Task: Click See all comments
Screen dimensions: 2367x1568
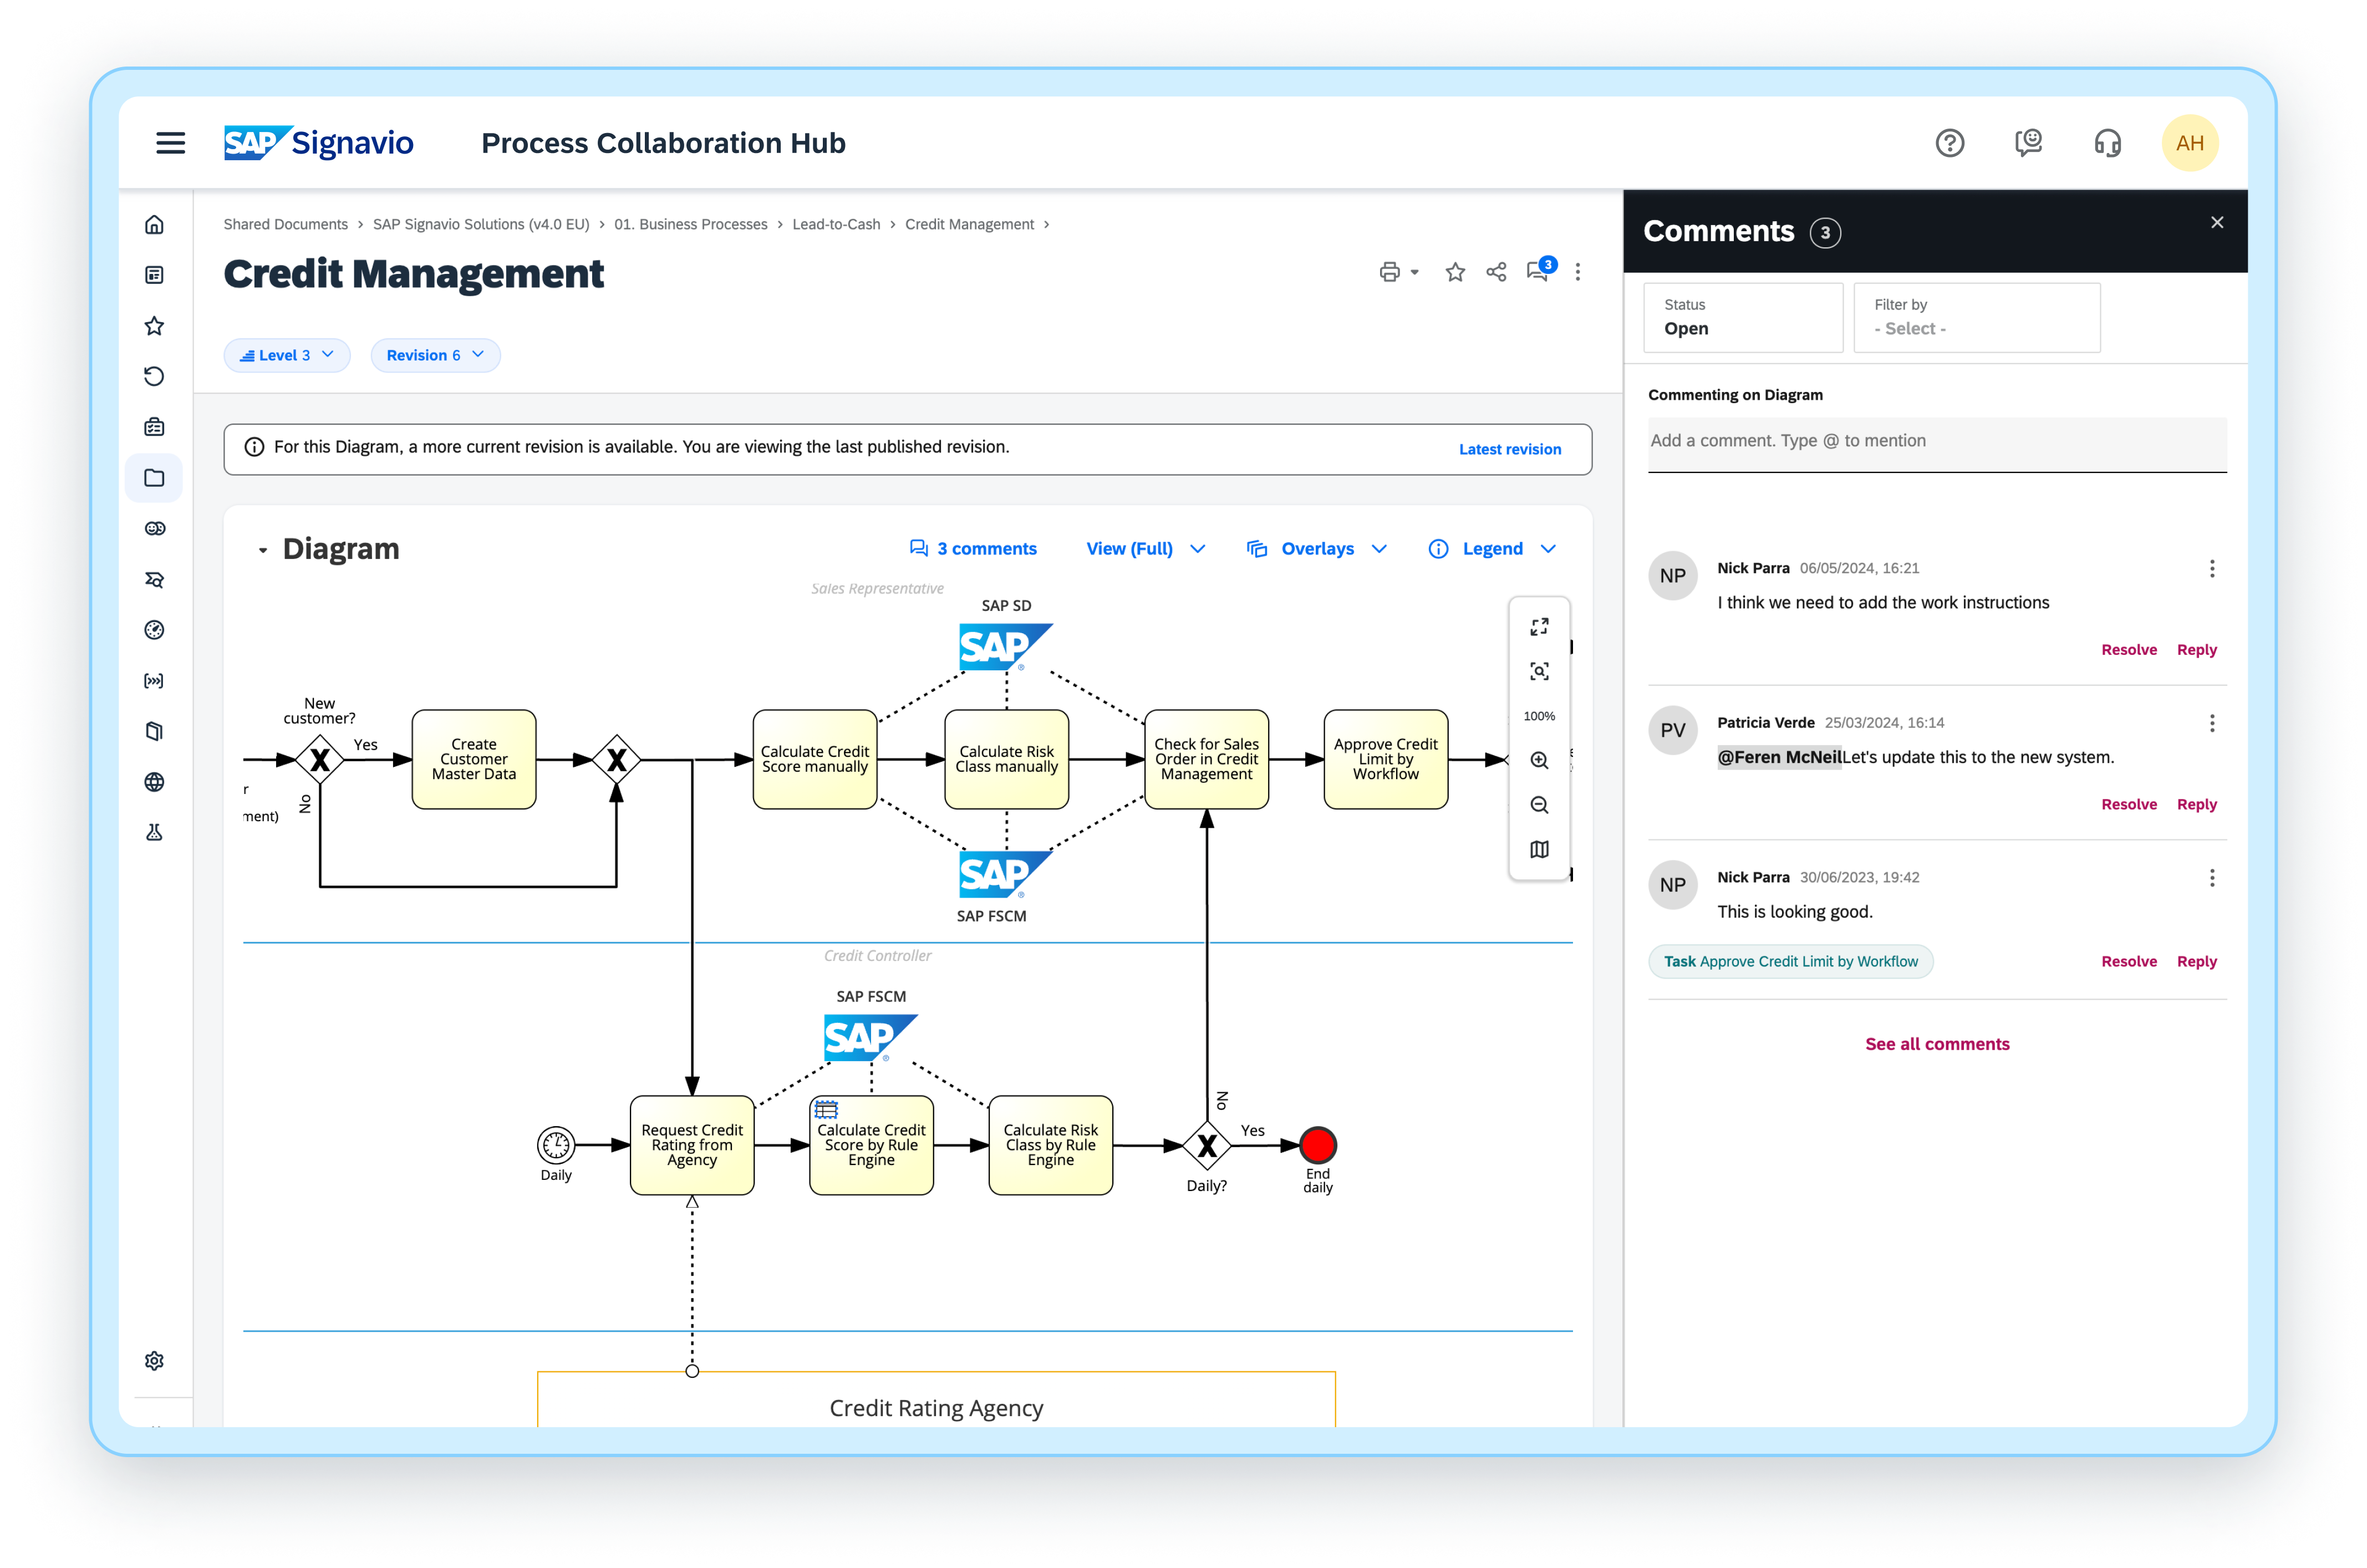Action: [1937, 1043]
